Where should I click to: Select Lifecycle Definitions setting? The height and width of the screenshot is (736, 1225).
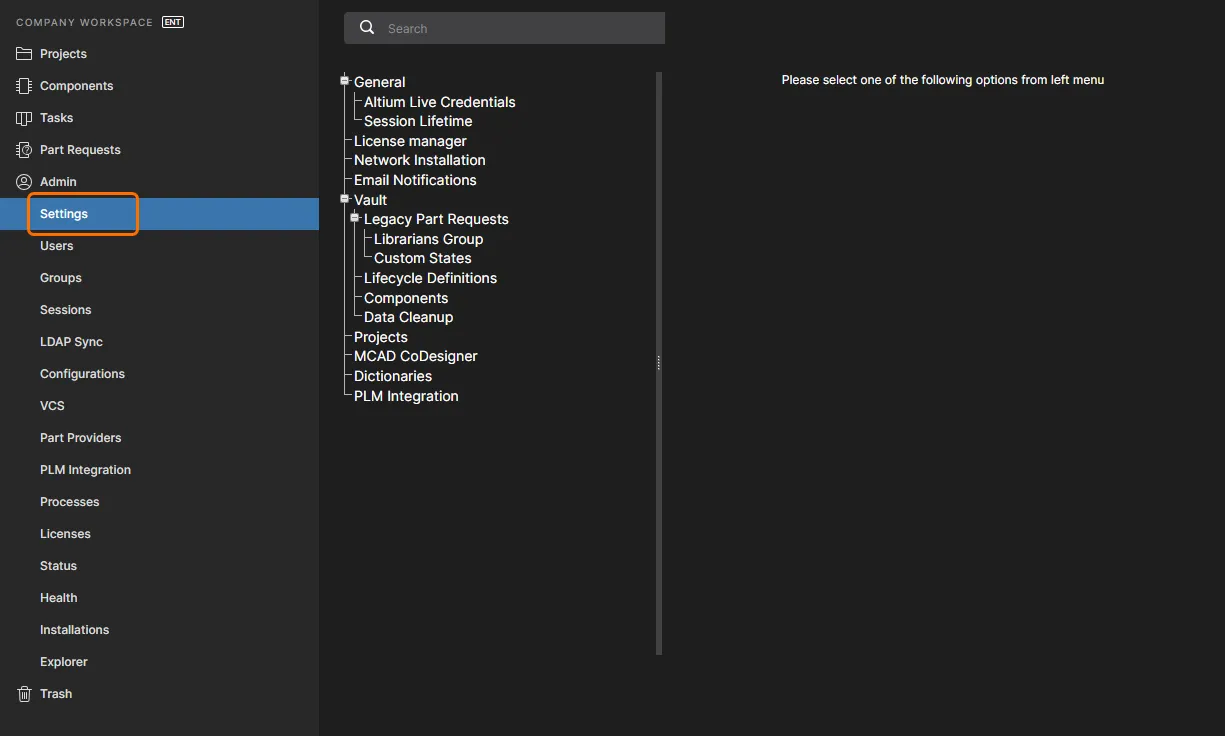[x=430, y=278]
